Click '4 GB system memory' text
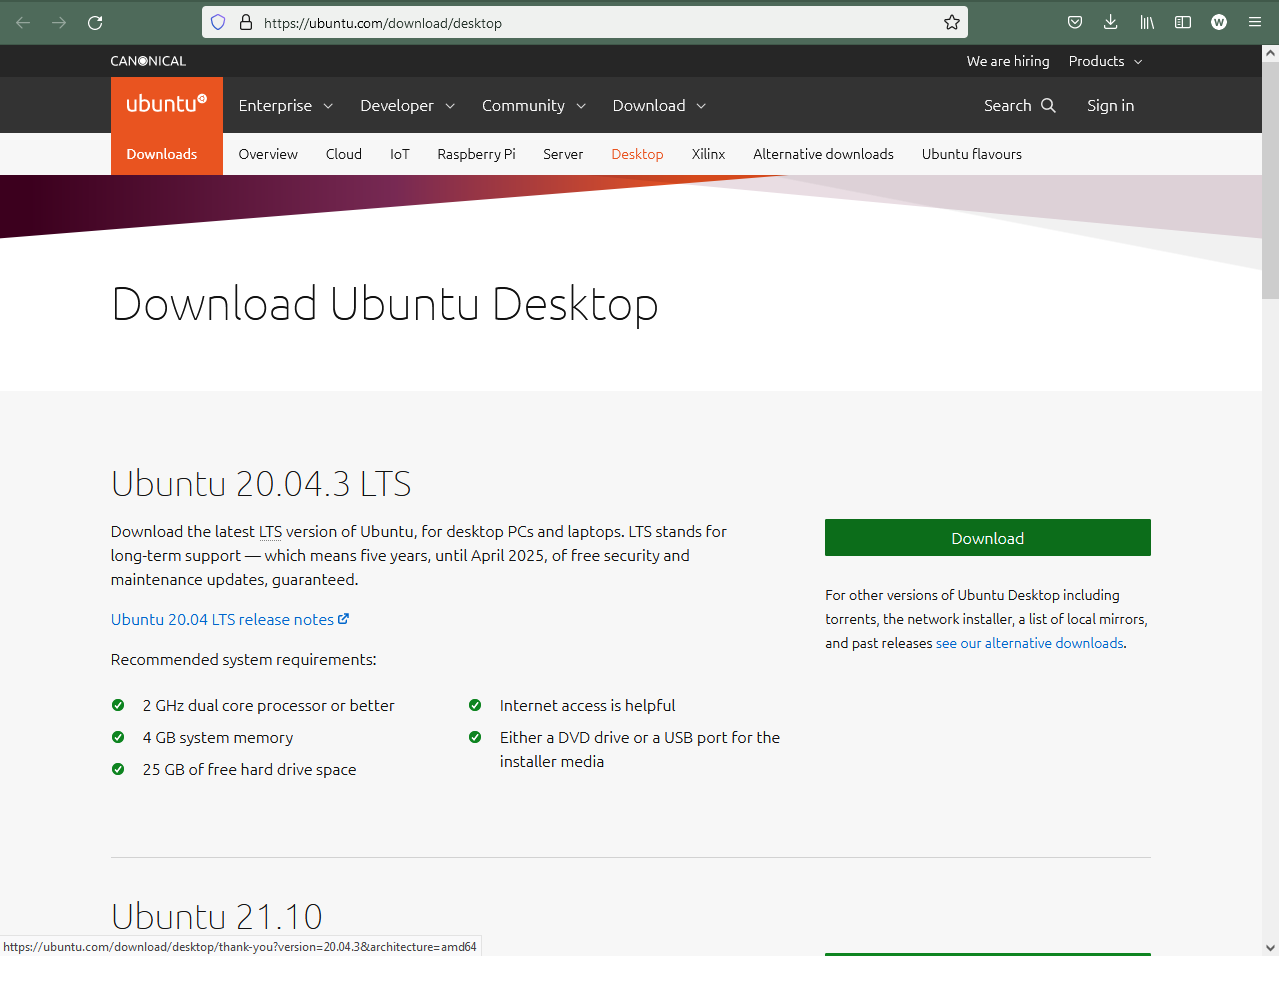Image resolution: width=1279 pixels, height=982 pixels. (x=218, y=737)
